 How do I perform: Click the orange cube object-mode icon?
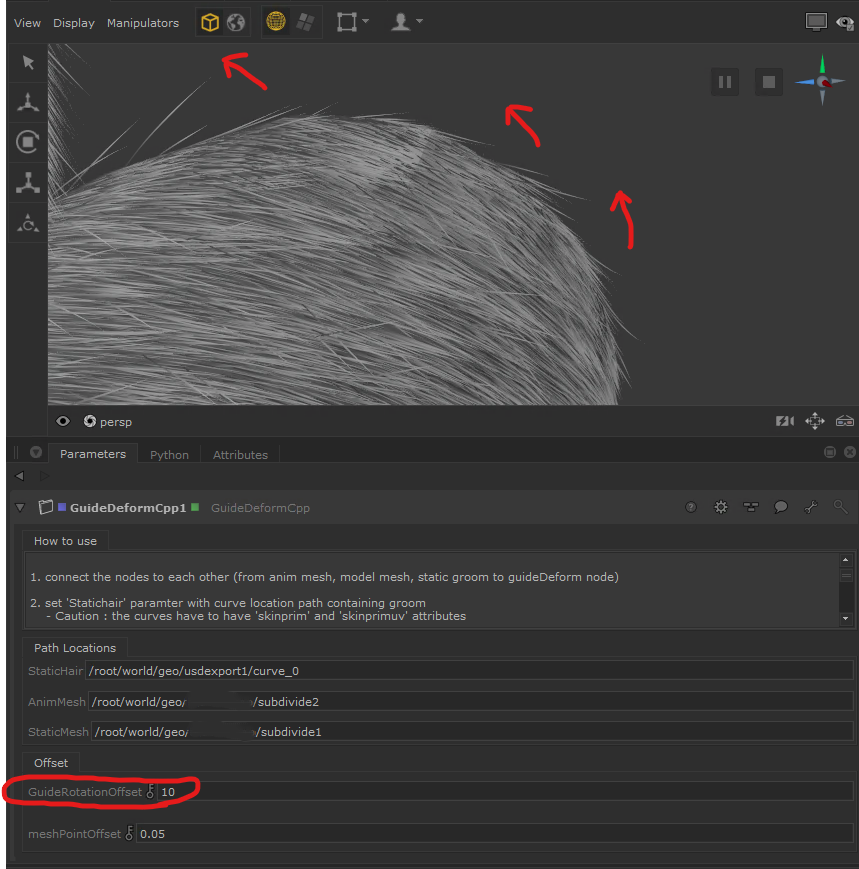pyautogui.click(x=209, y=22)
